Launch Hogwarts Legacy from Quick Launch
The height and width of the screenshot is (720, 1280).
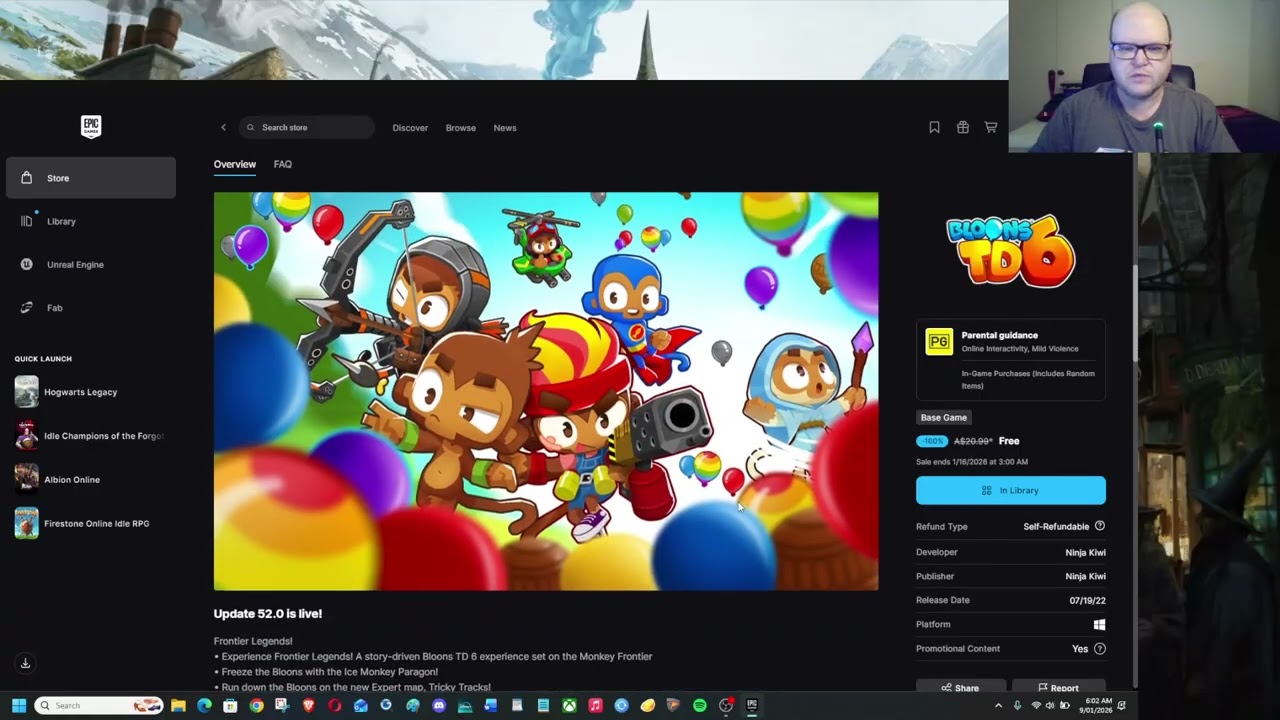click(x=90, y=392)
